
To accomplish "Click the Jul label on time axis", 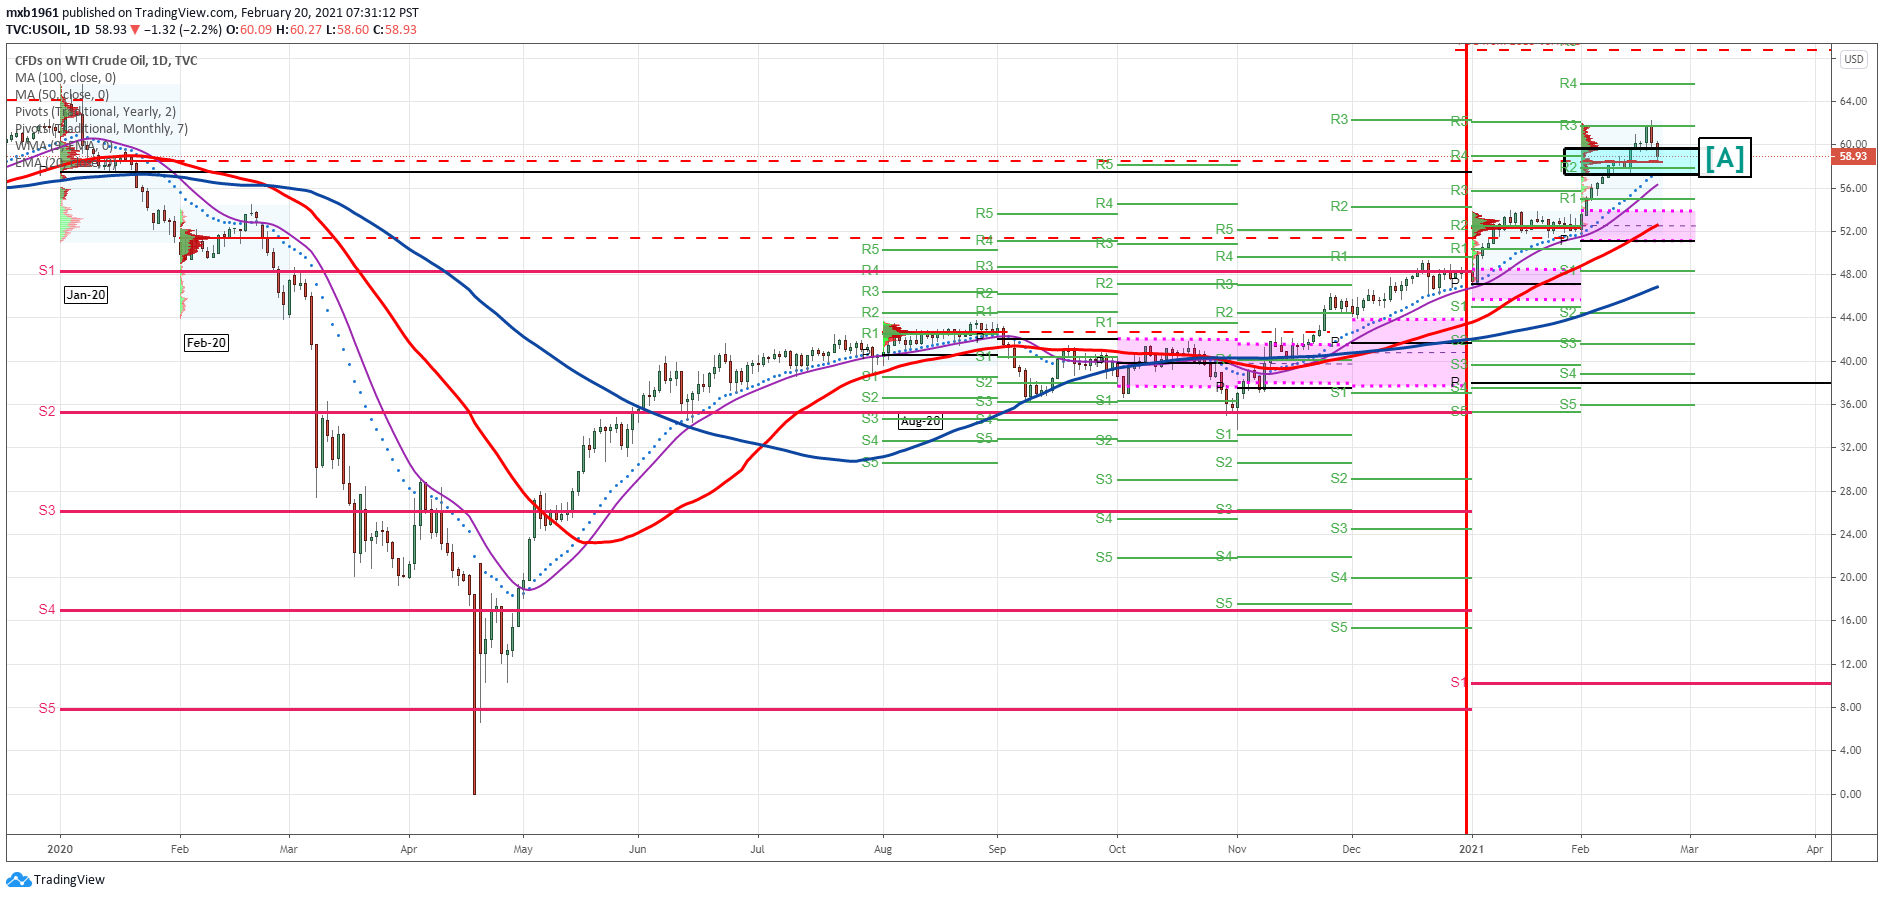I will coord(757,849).
